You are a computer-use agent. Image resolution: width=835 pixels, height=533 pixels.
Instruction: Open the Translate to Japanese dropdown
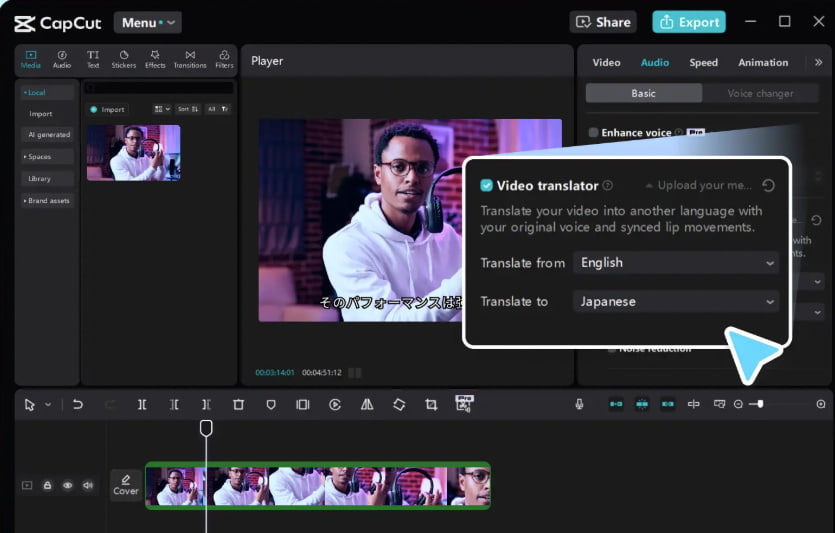tap(676, 301)
